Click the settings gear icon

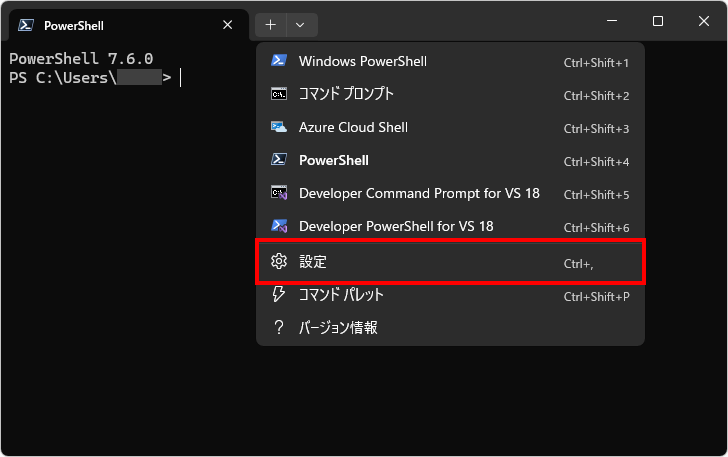point(279,261)
